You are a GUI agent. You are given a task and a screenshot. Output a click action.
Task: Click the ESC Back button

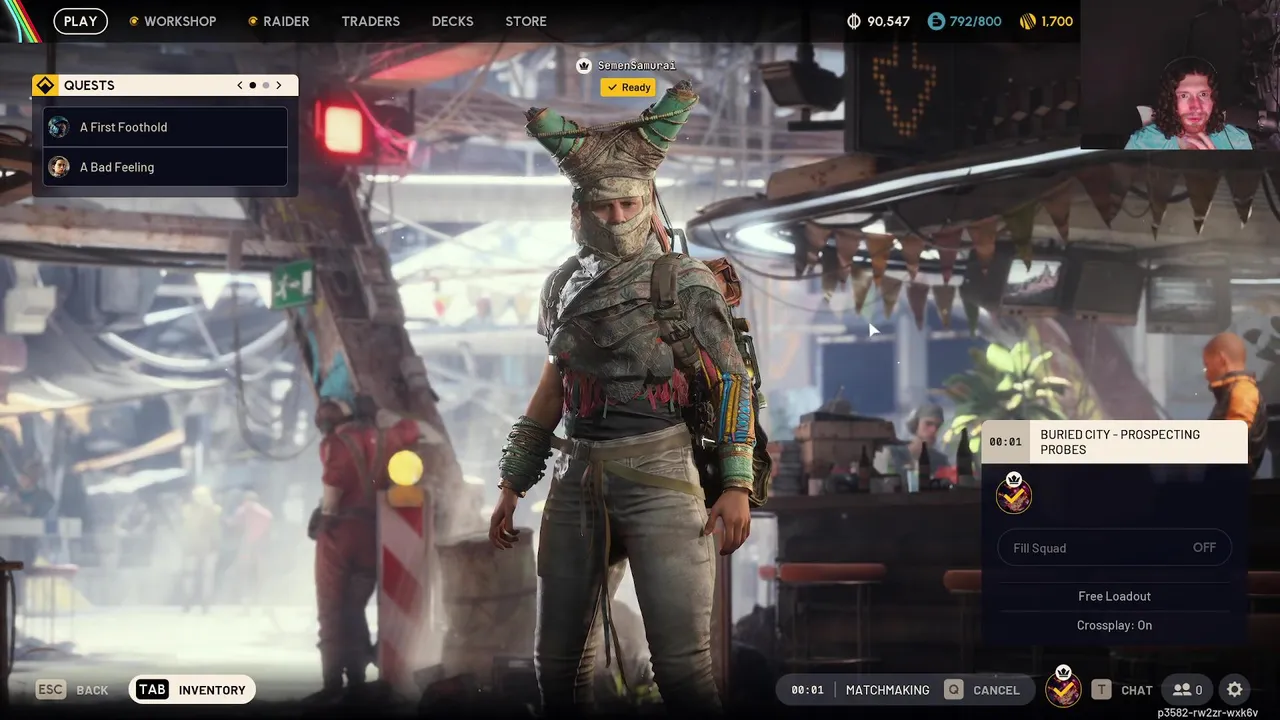point(72,690)
